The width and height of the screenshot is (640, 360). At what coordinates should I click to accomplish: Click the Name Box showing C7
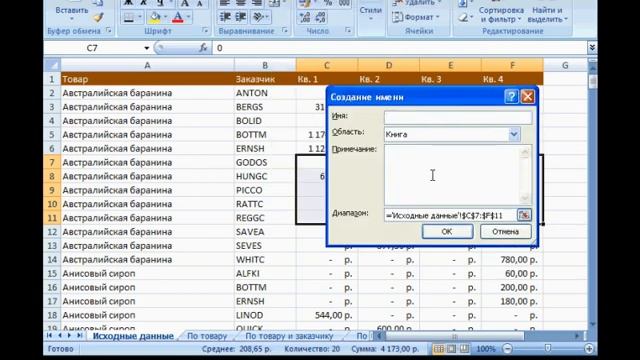tap(92, 48)
